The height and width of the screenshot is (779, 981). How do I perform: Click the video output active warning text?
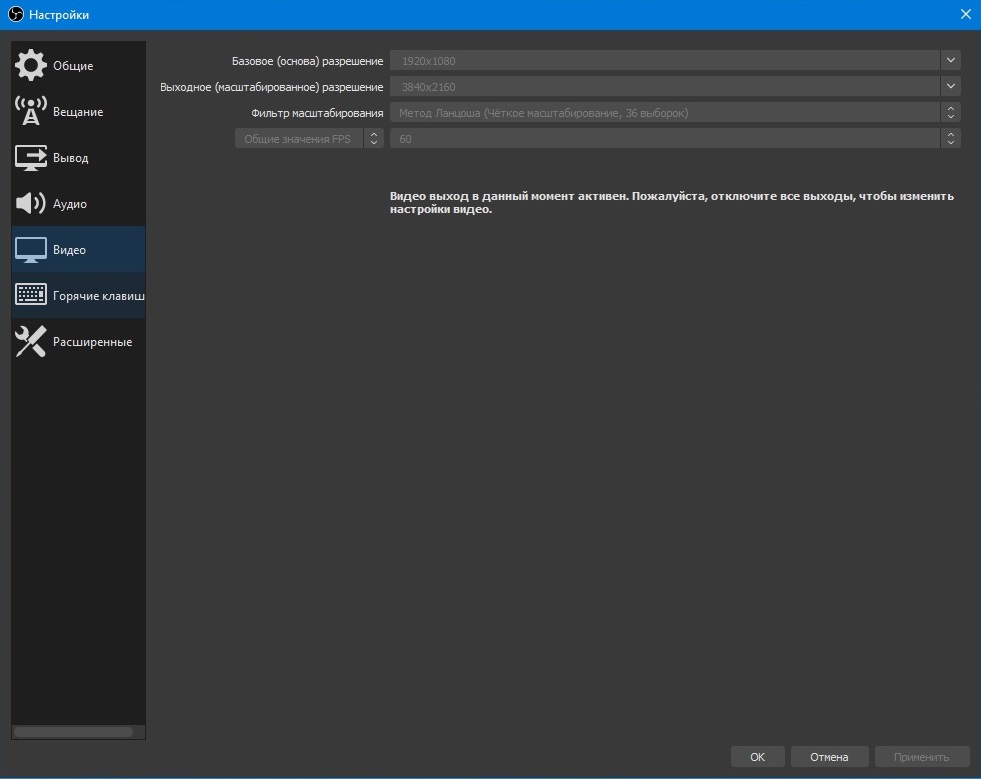[x=672, y=202]
